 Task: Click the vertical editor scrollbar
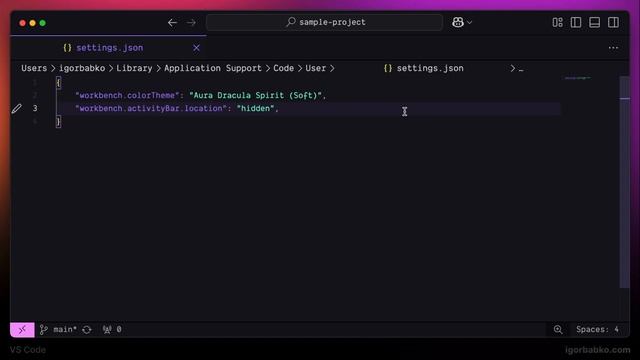pos(624,182)
